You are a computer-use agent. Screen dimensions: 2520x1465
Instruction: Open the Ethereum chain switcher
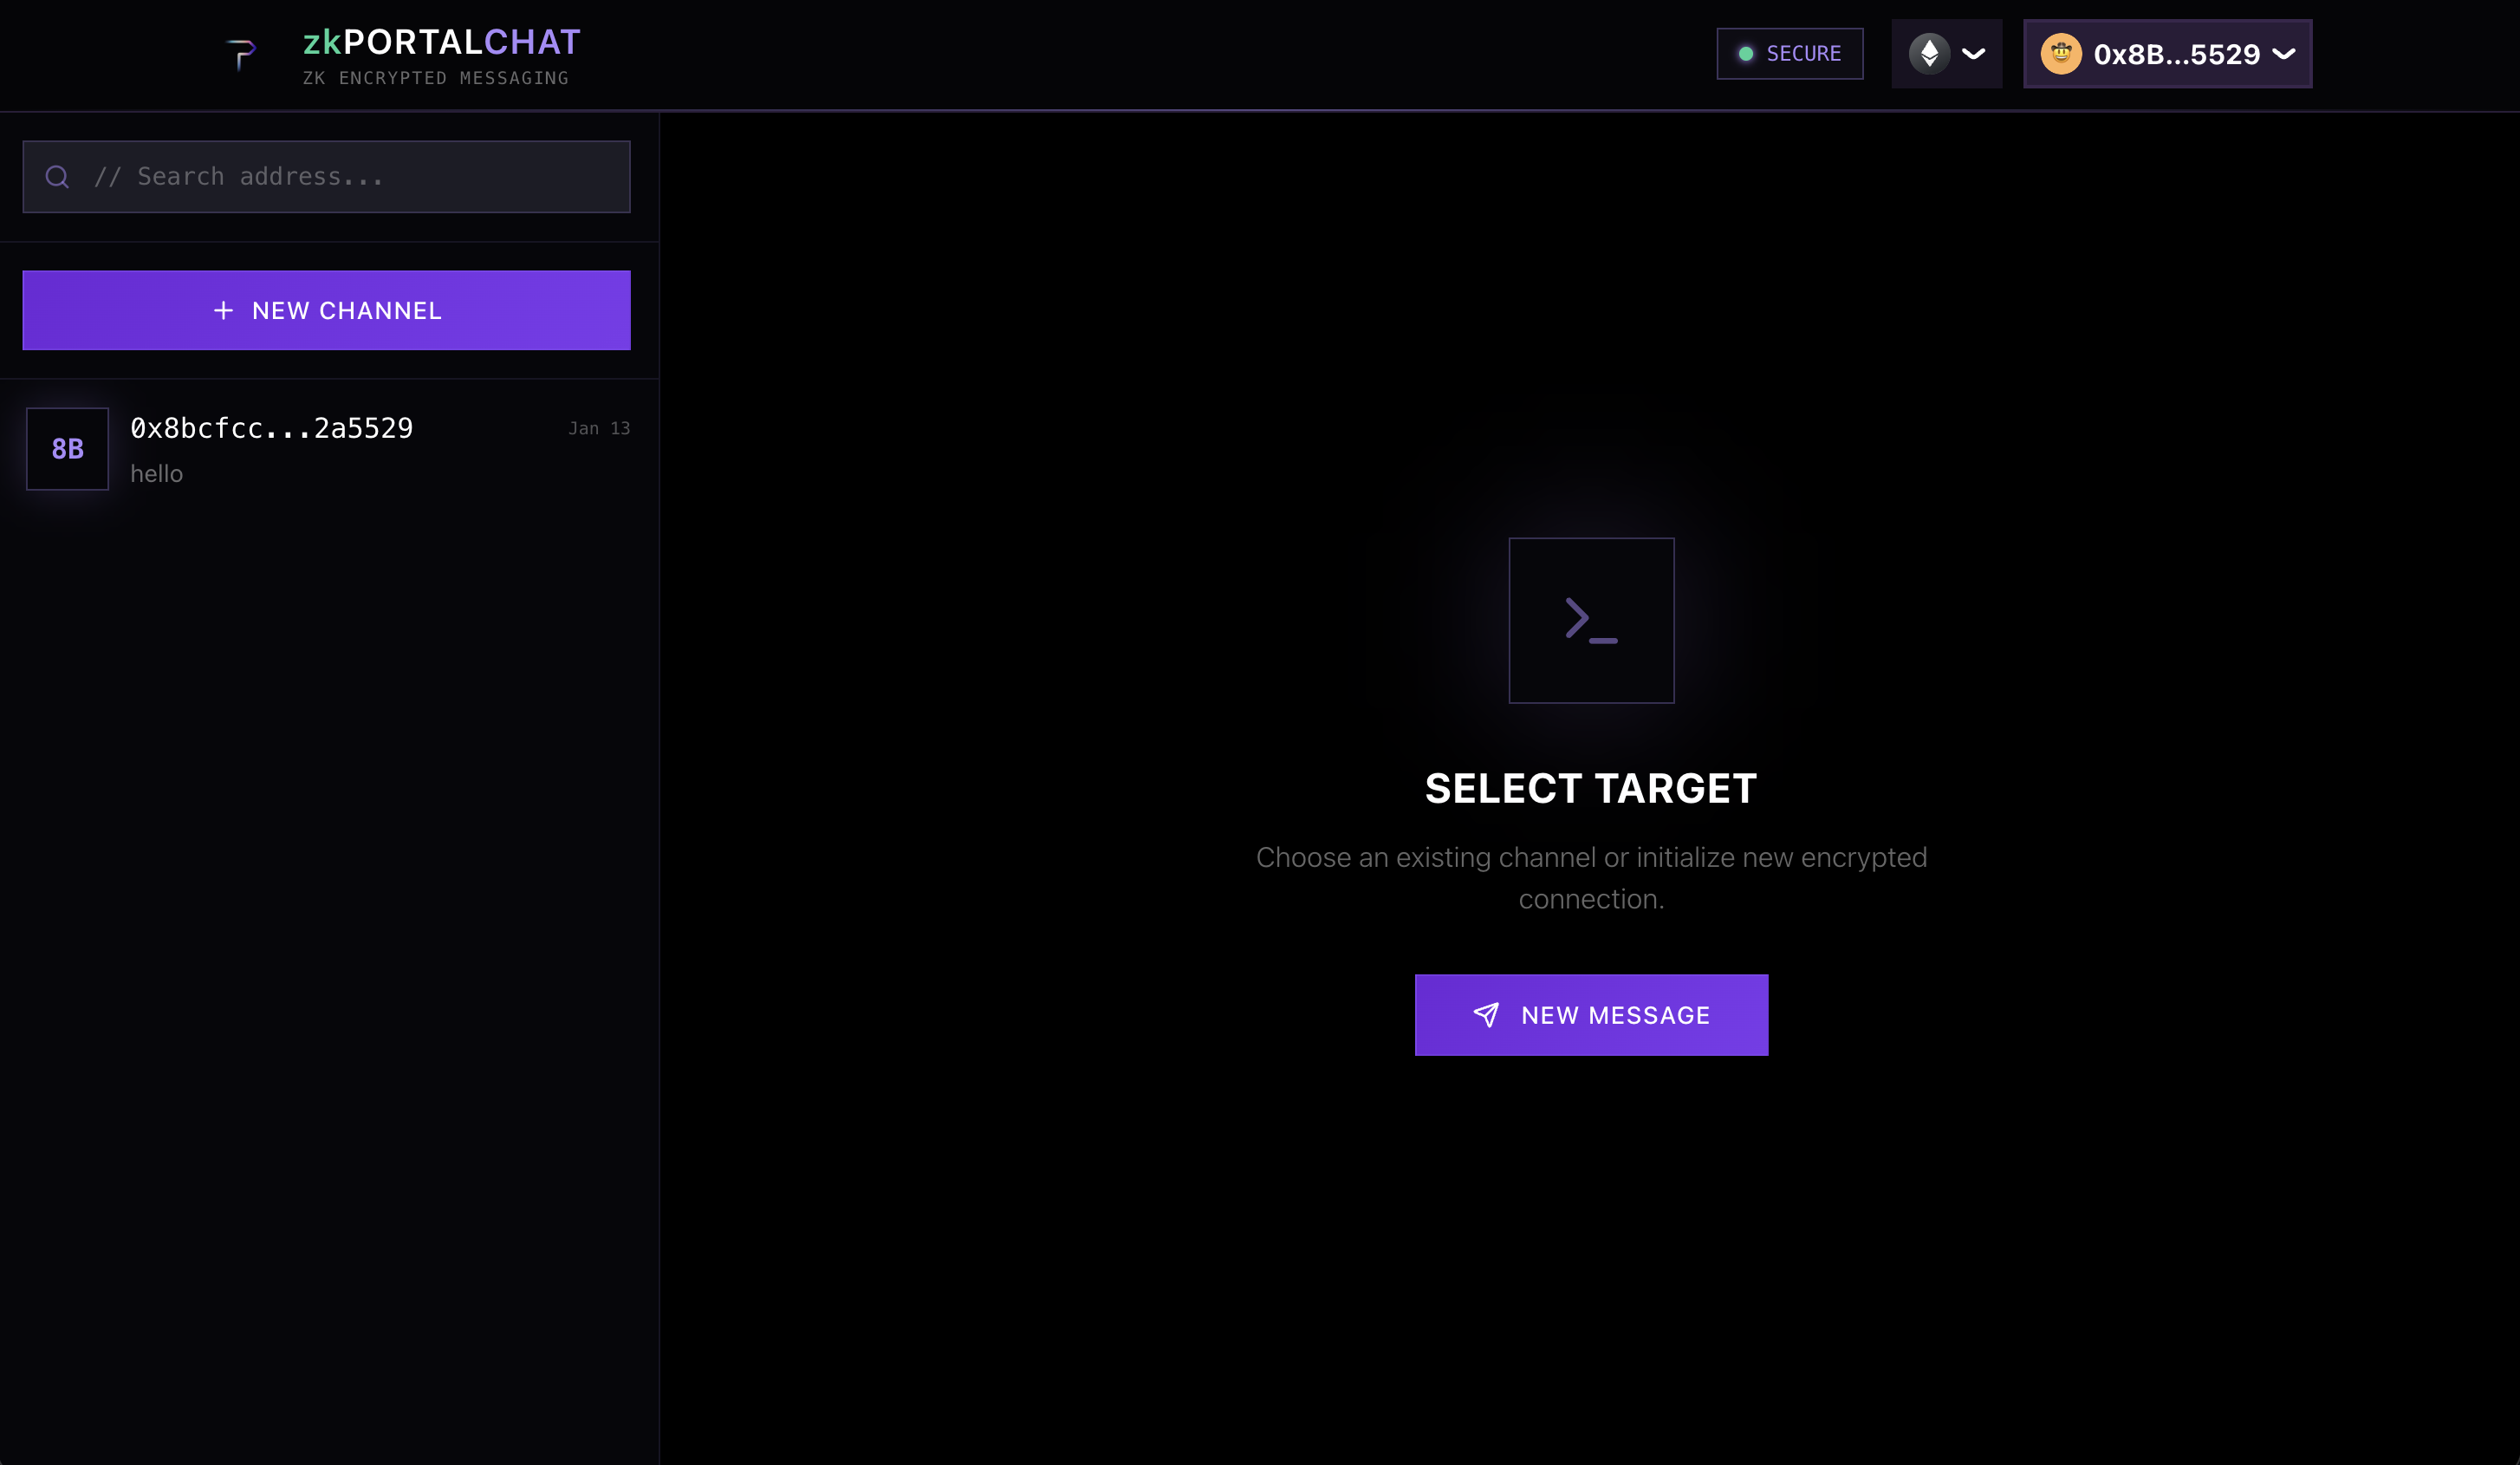[1946, 53]
